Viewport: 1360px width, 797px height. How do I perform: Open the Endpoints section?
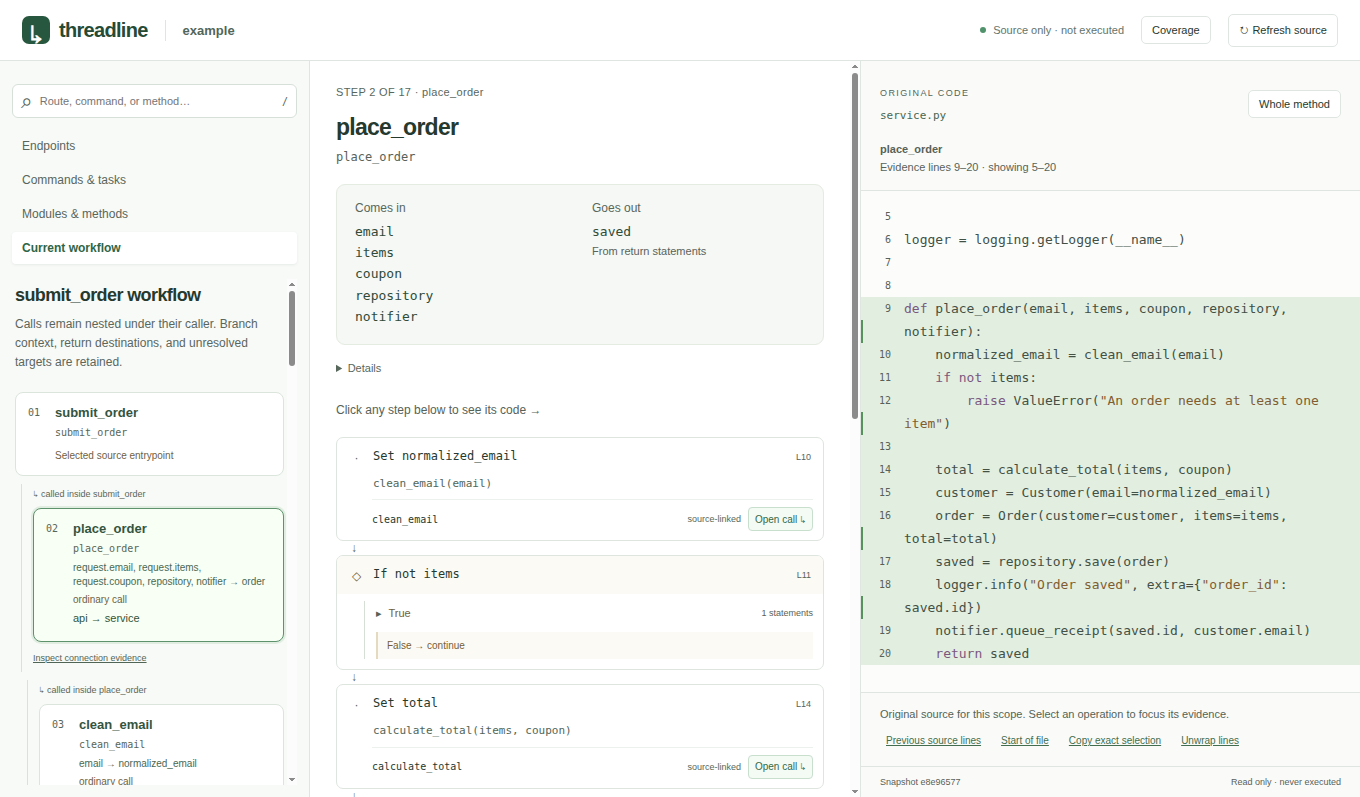(x=154, y=146)
